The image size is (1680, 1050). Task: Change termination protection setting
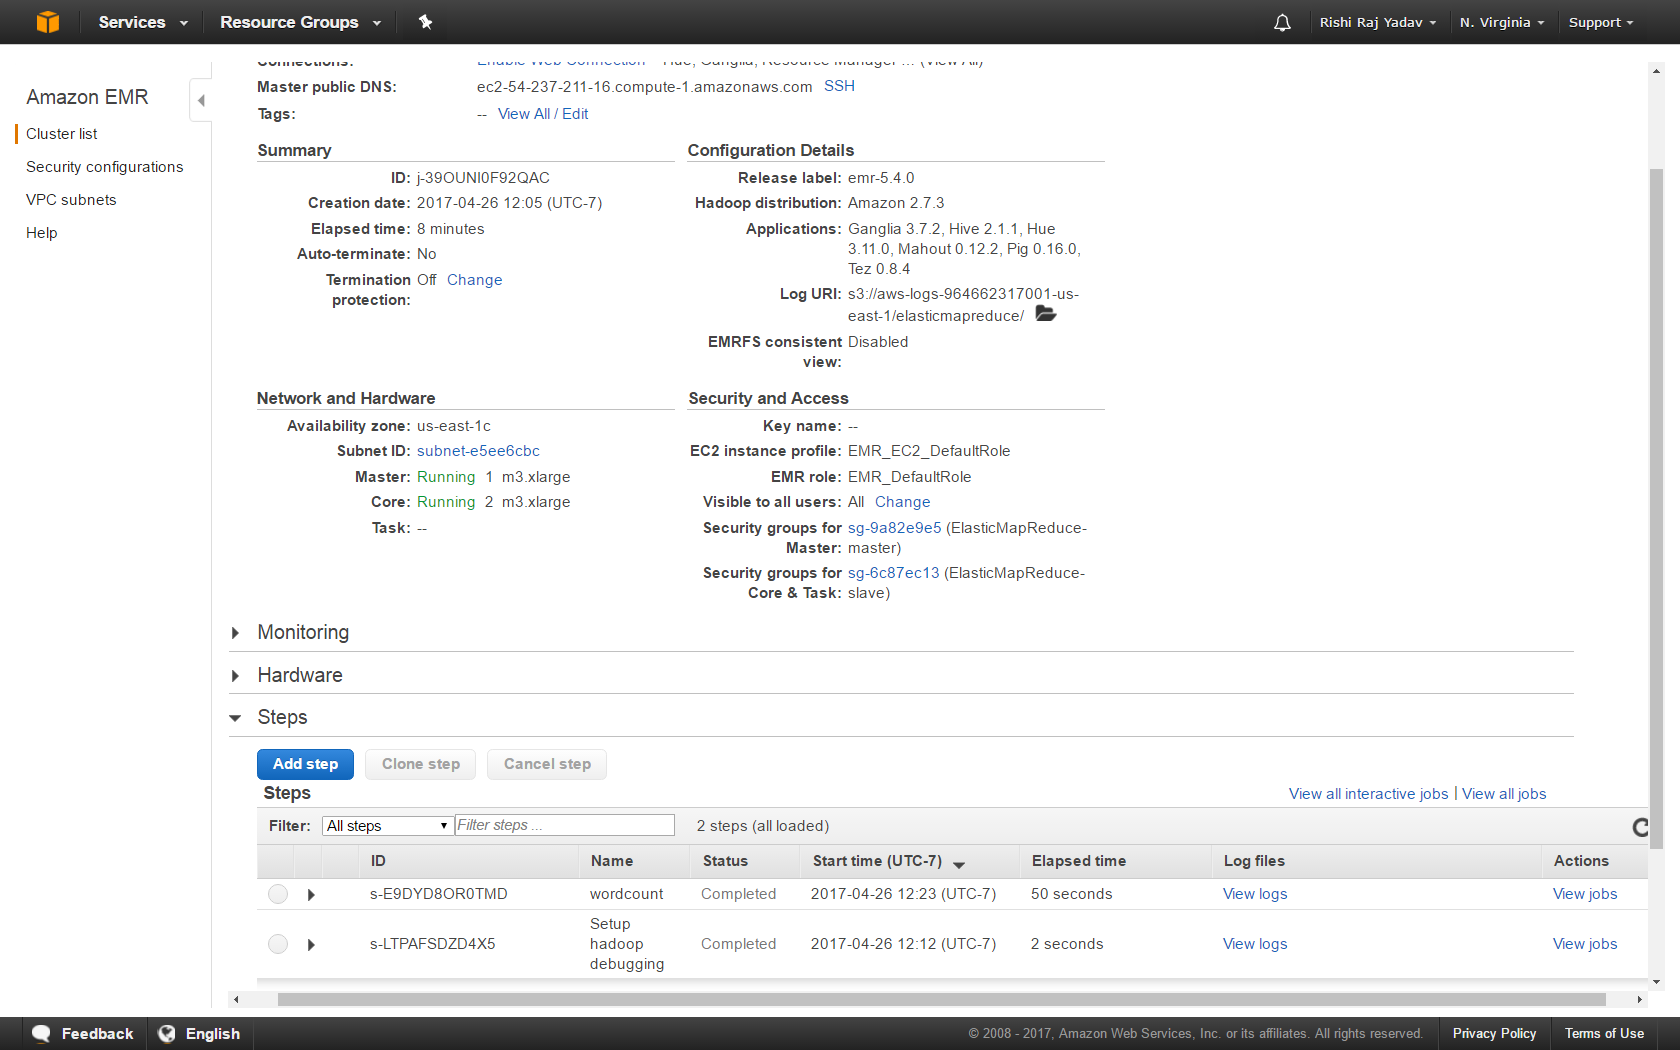pyautogui.click(x=474, y=280)
